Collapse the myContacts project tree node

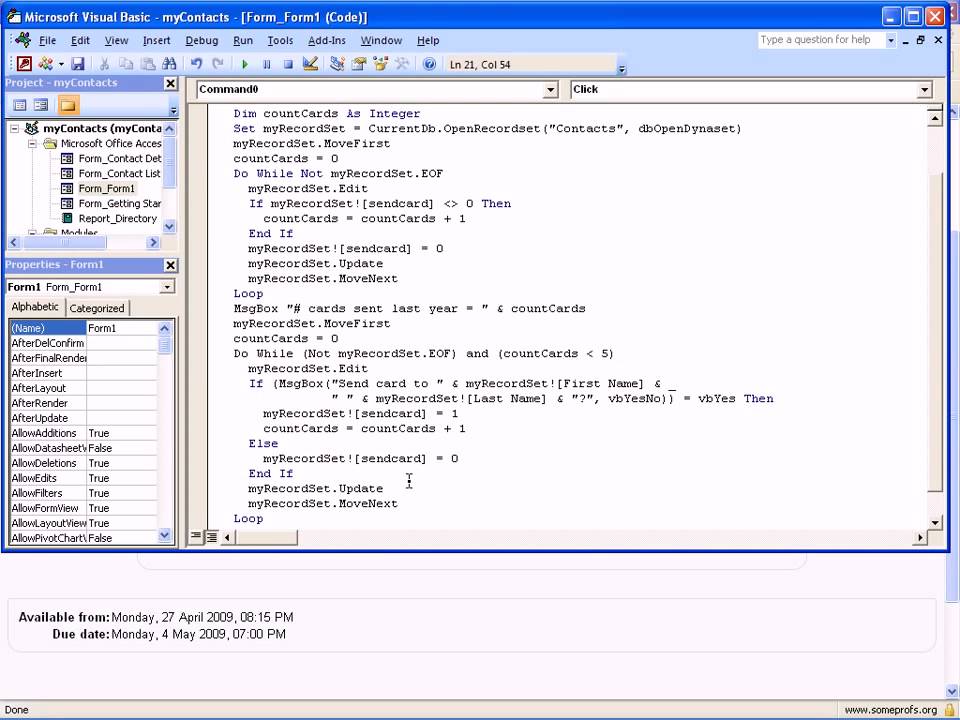pos(14,129)
